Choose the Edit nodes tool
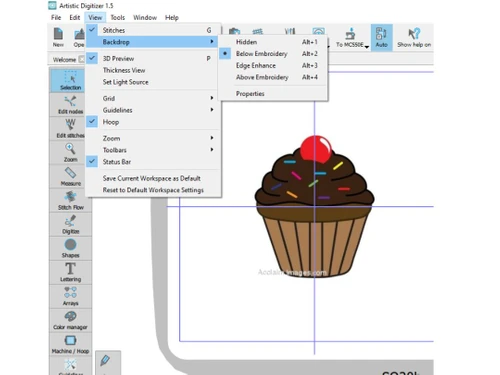The width and height of the screenshot is (500, 375). pos(70,104)
